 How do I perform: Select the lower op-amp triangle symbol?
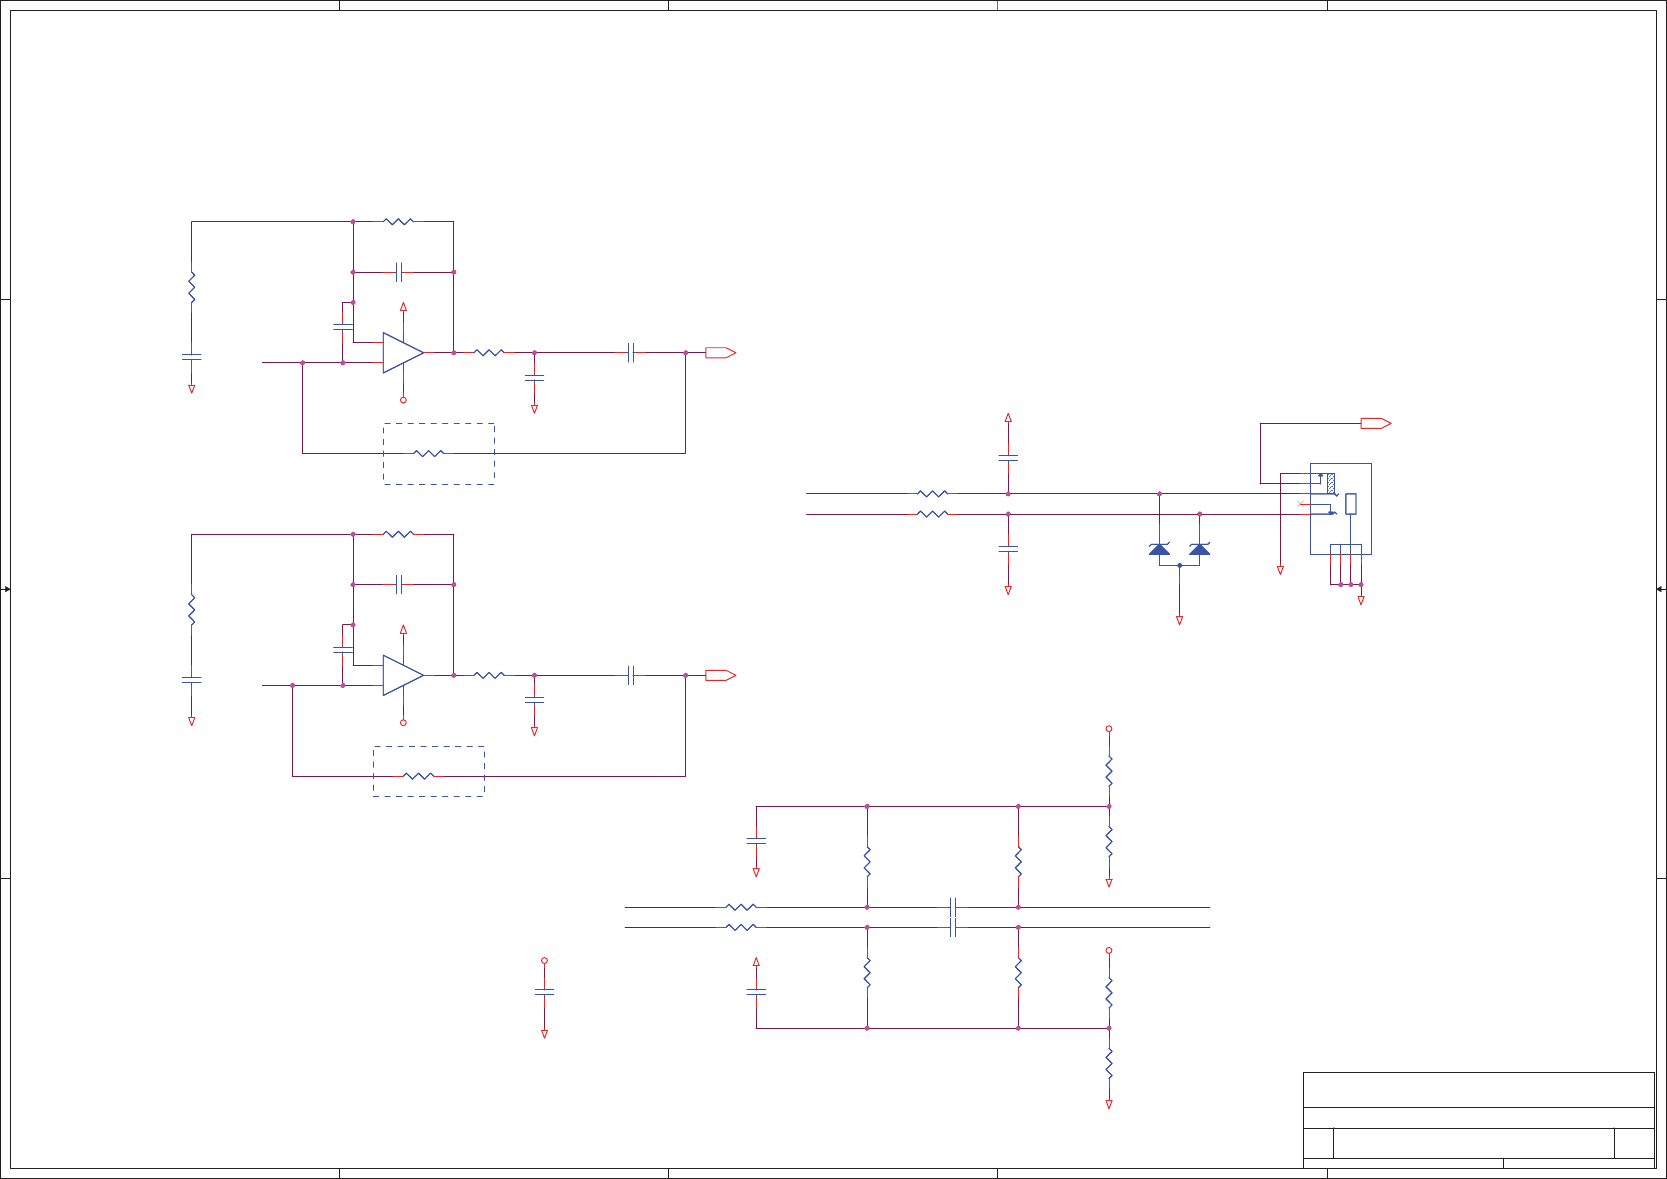tap(403, 676)
